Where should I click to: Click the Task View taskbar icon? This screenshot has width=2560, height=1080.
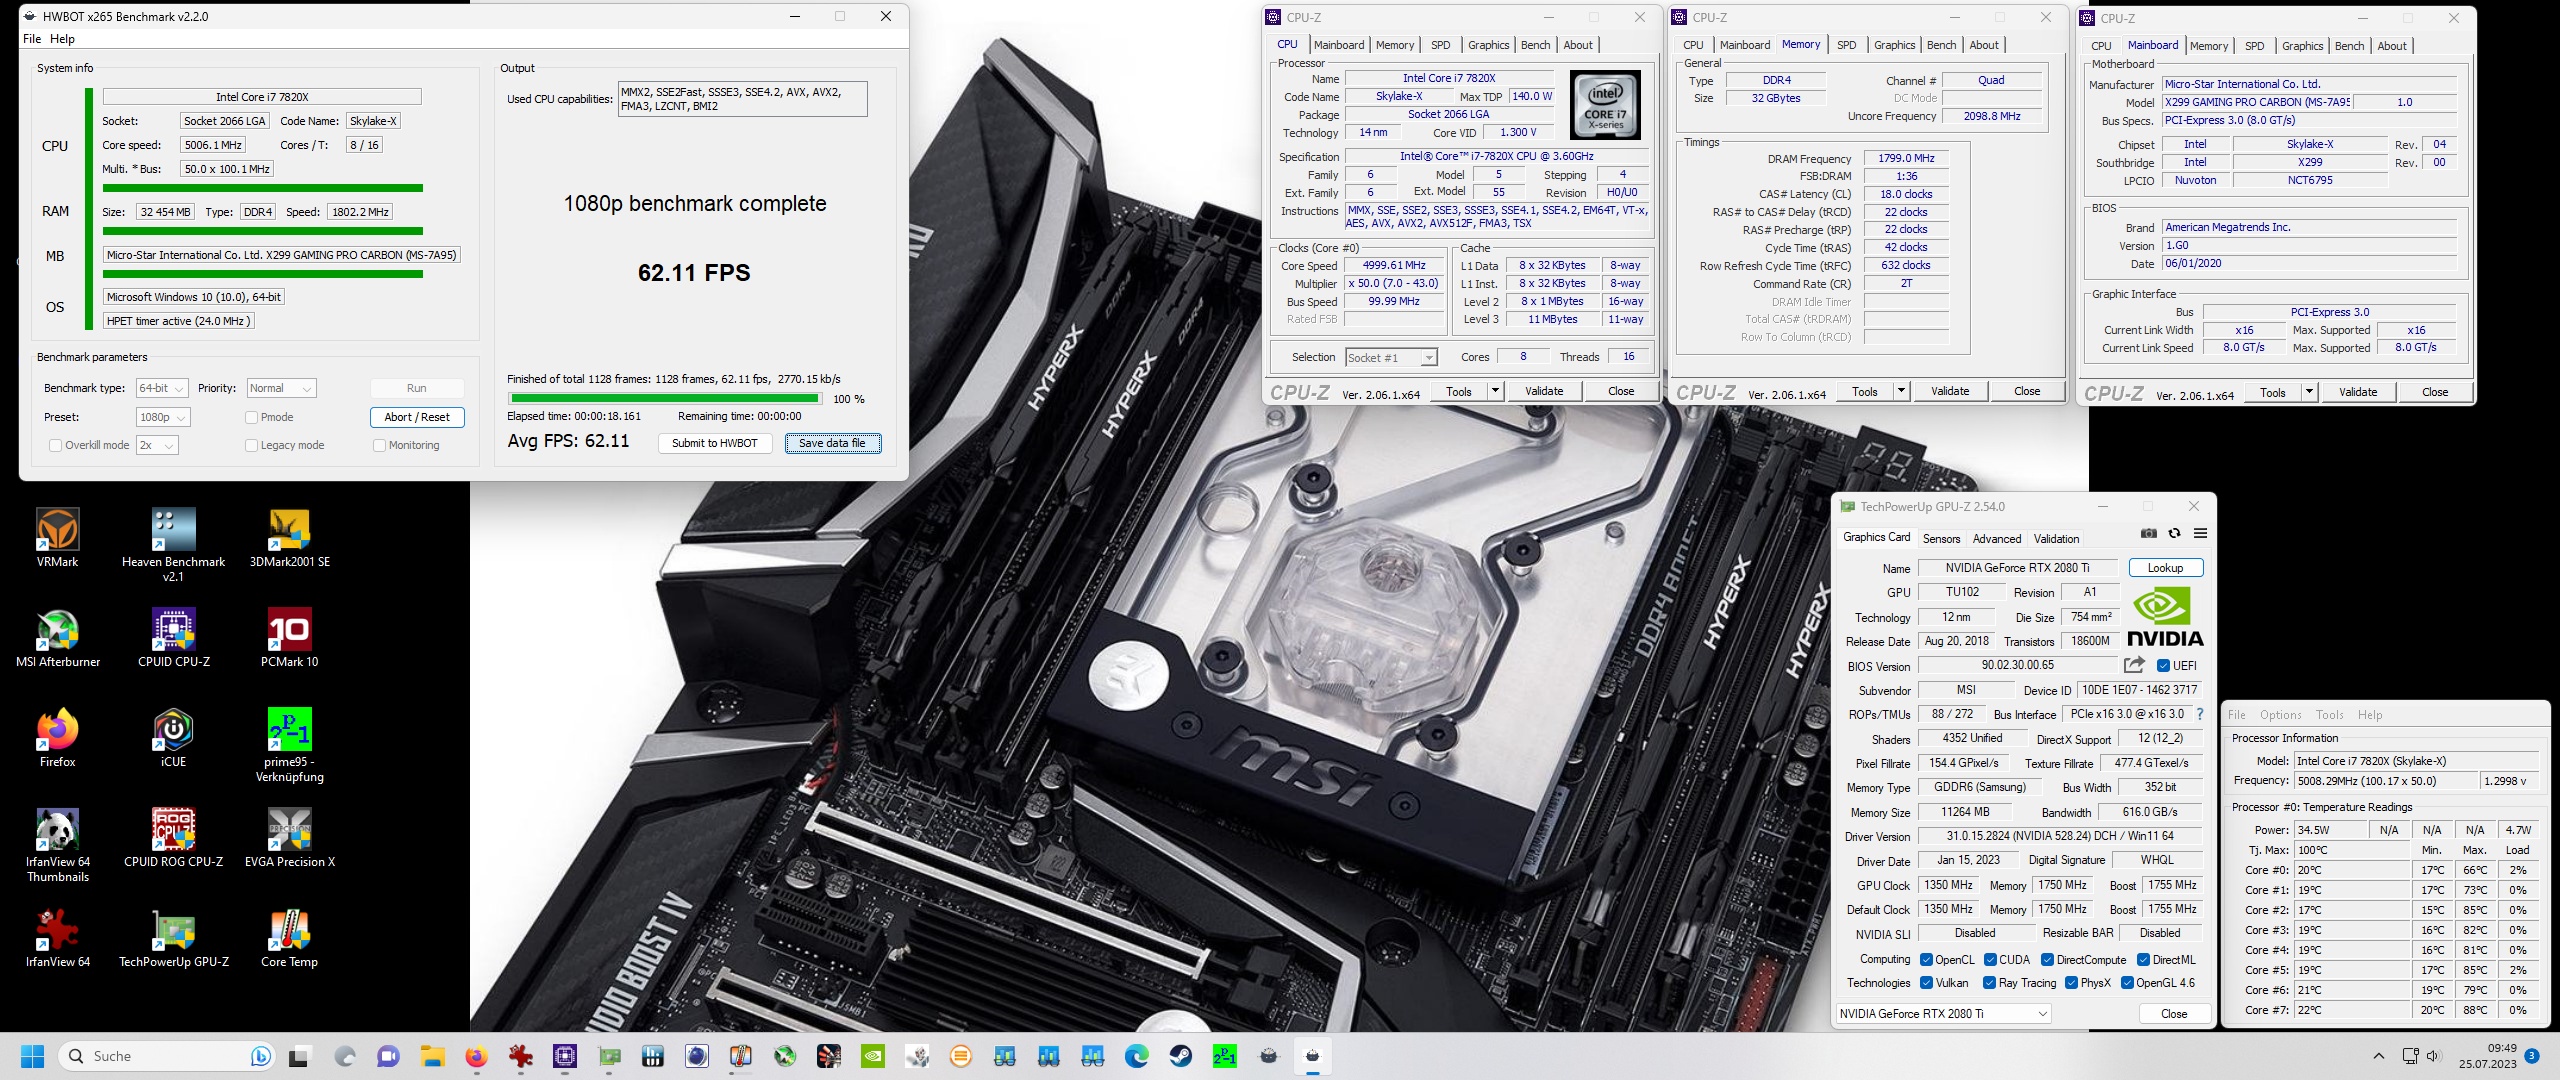(x=300, y=1056)
